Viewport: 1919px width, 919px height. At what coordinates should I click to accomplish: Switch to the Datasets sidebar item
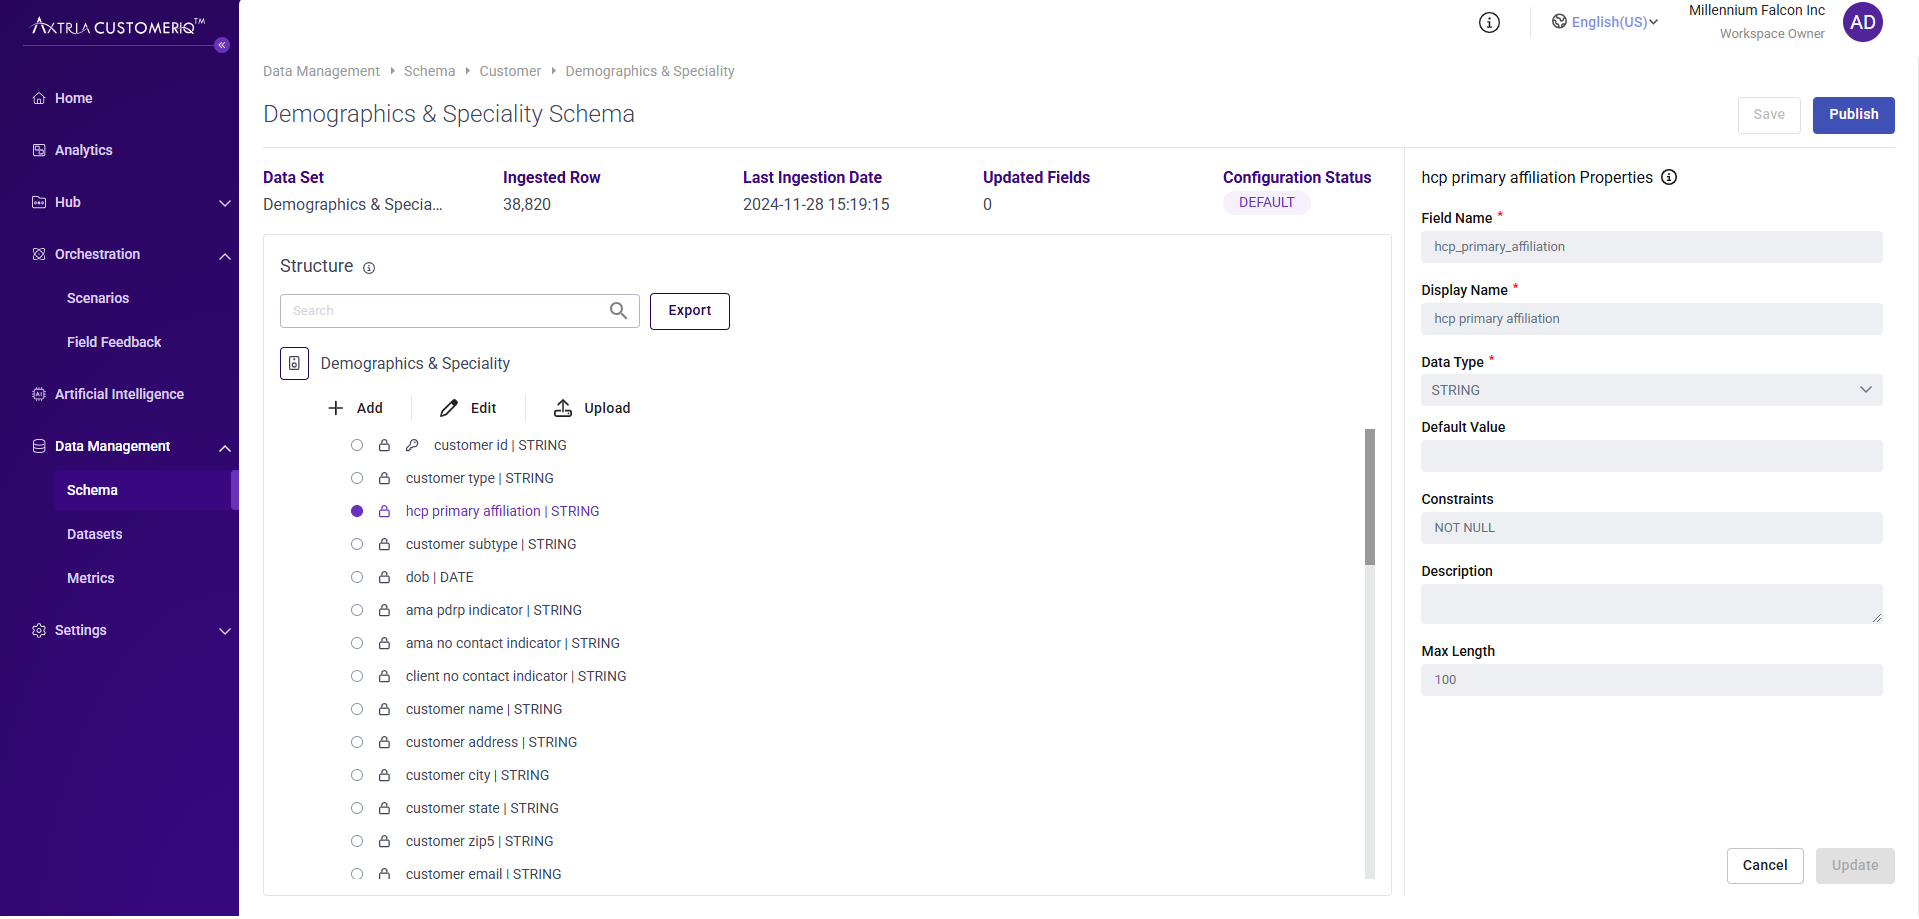point(94,534)
